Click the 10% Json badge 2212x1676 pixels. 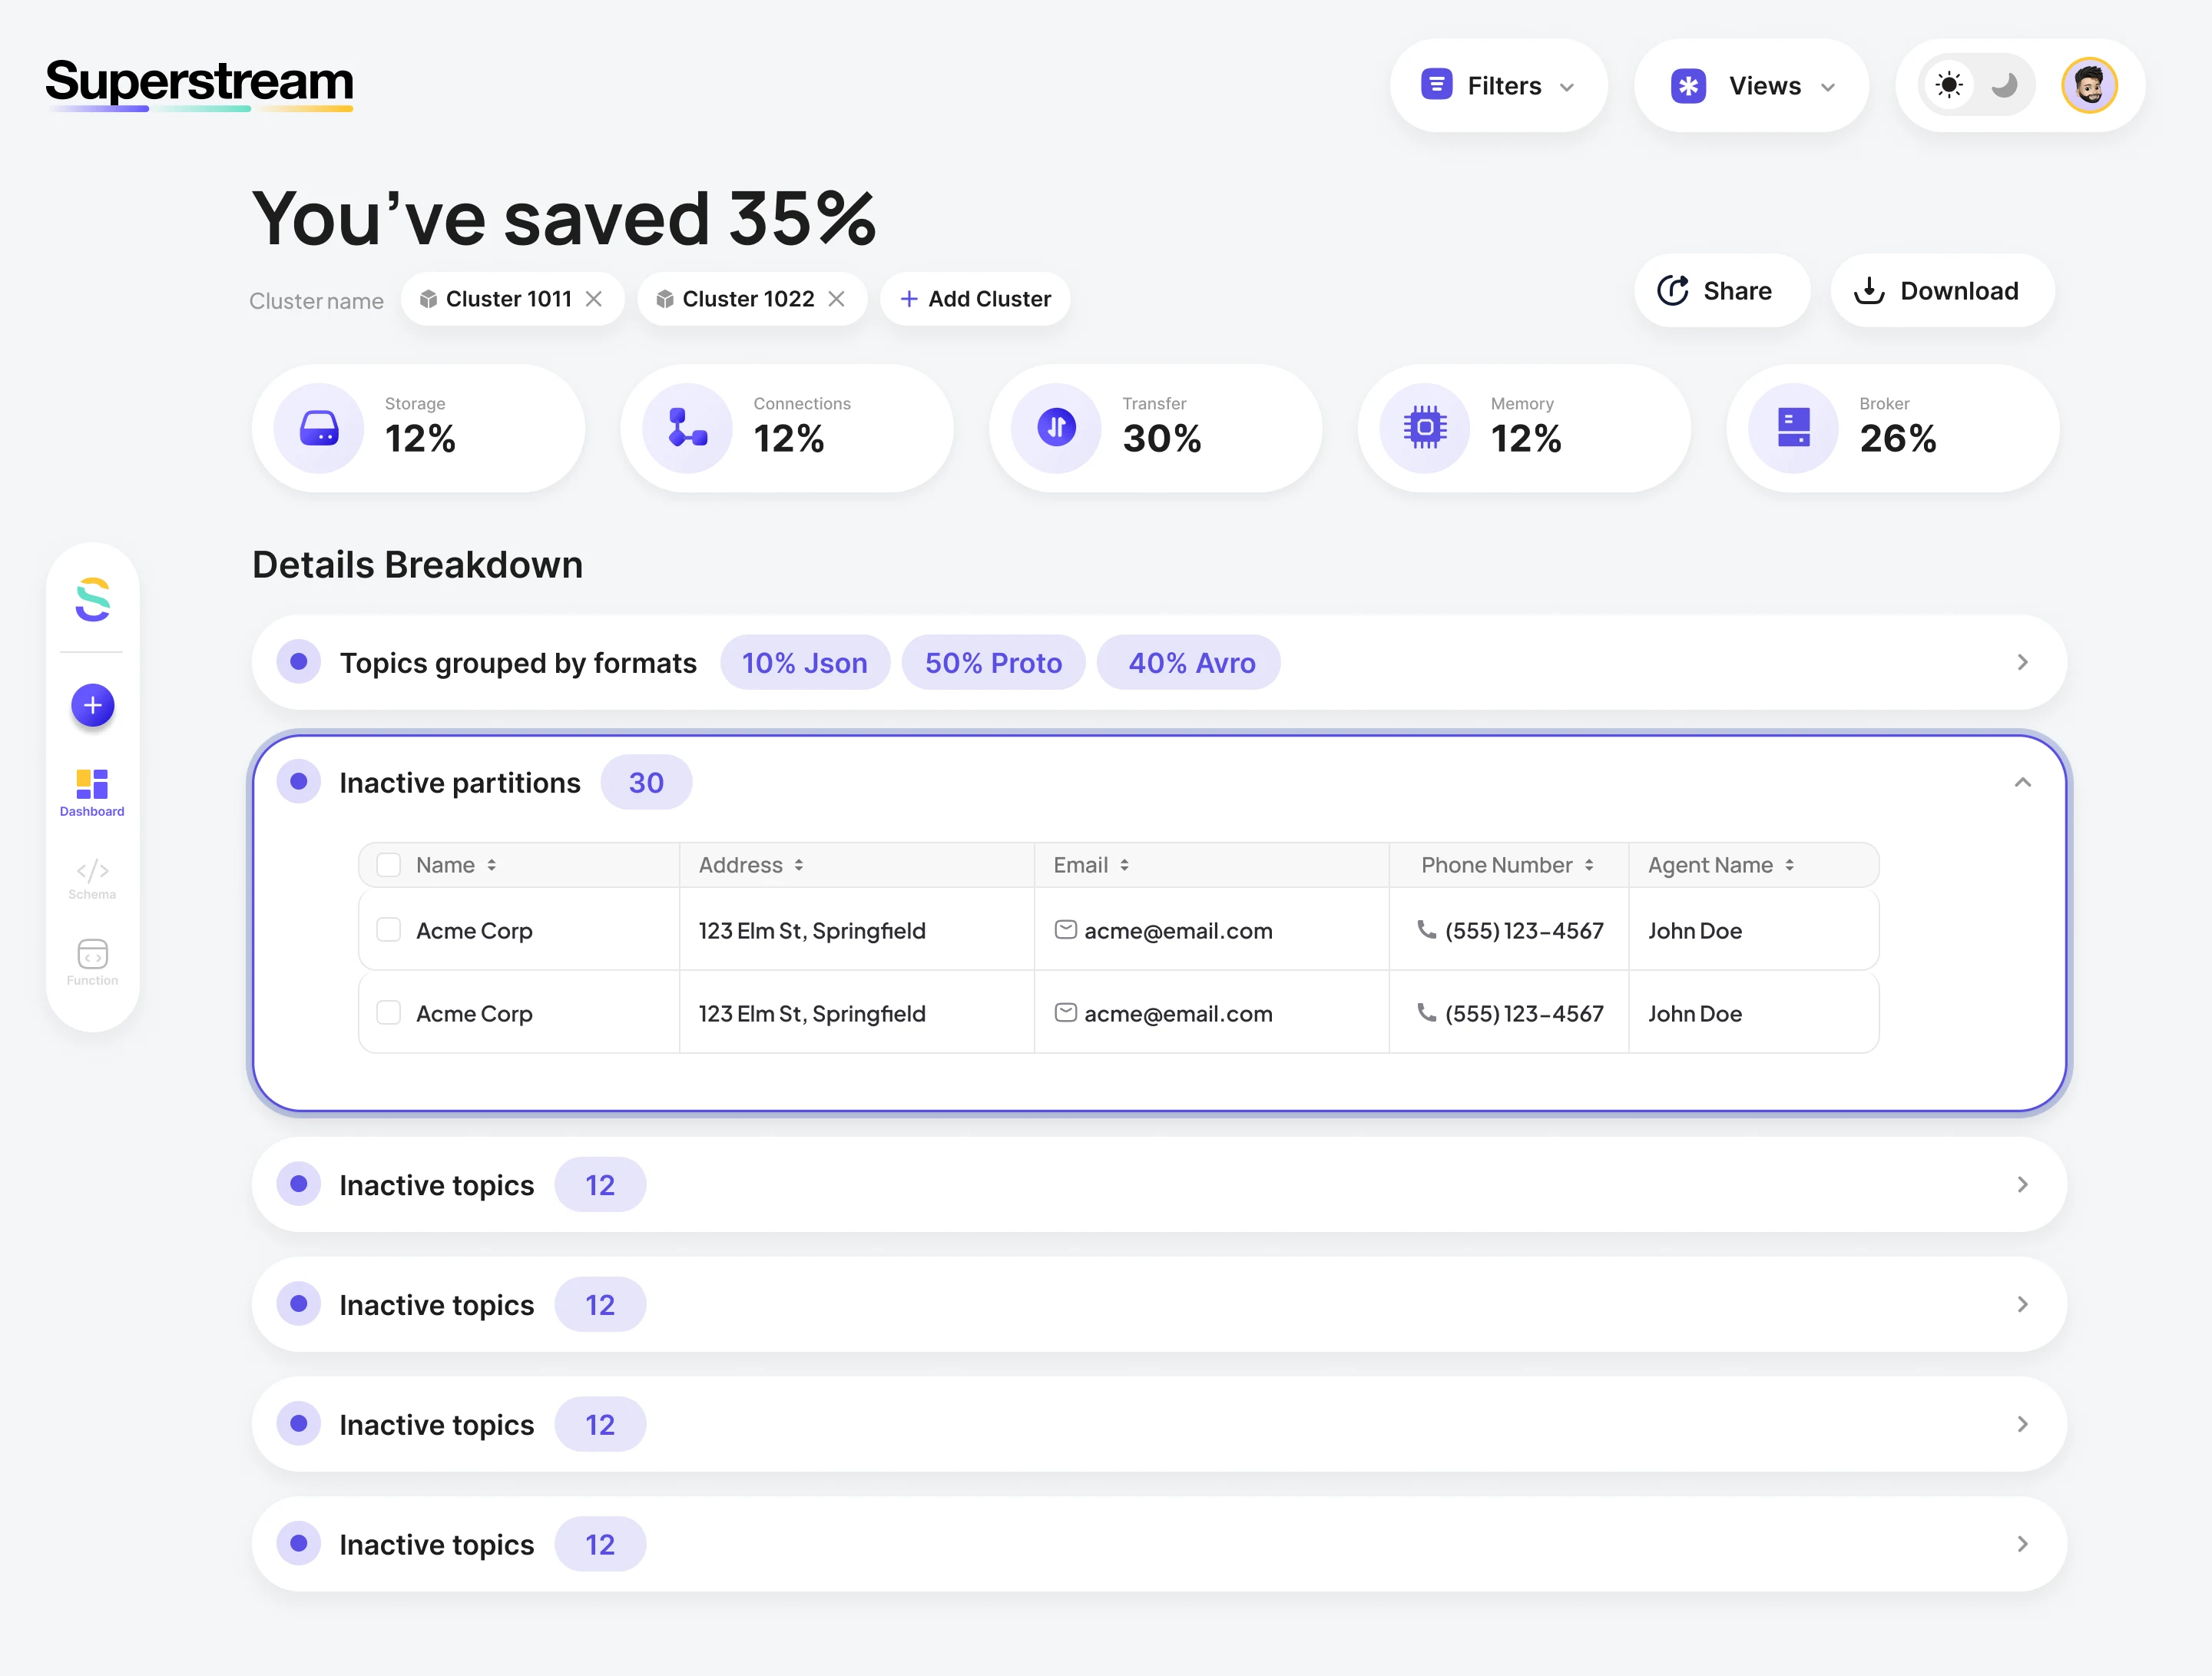click(805, 663)
